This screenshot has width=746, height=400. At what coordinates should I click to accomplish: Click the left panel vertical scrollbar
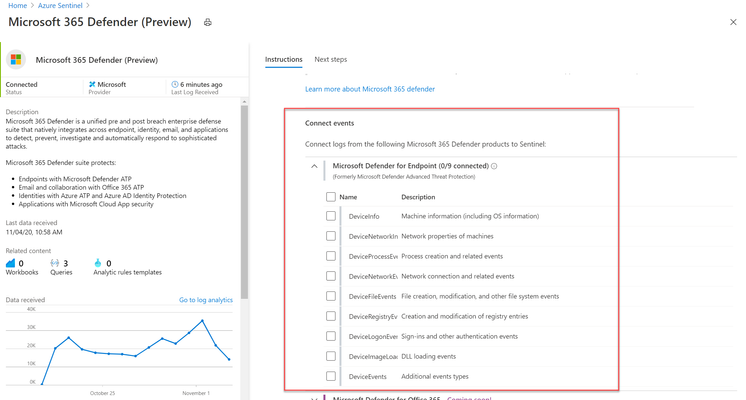click(245, 202)
